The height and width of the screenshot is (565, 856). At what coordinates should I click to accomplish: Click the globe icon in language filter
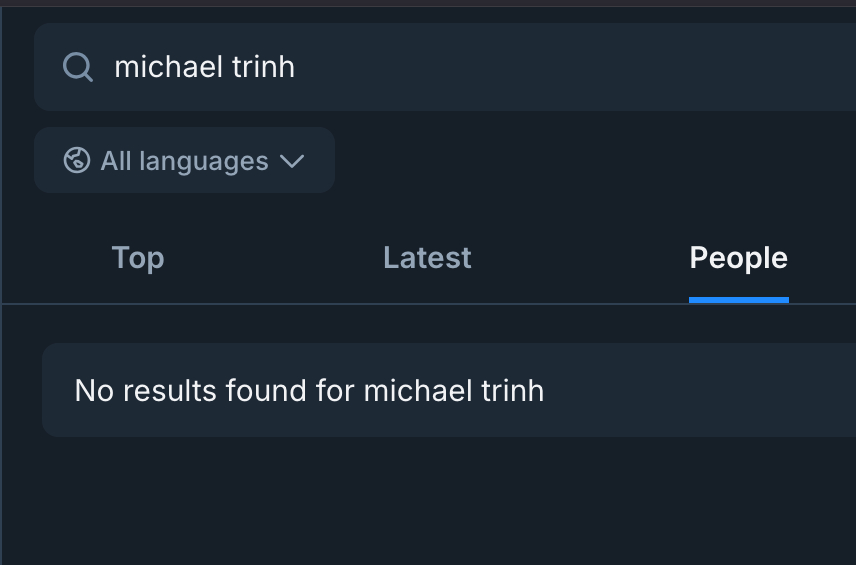[x=77, y=160]
